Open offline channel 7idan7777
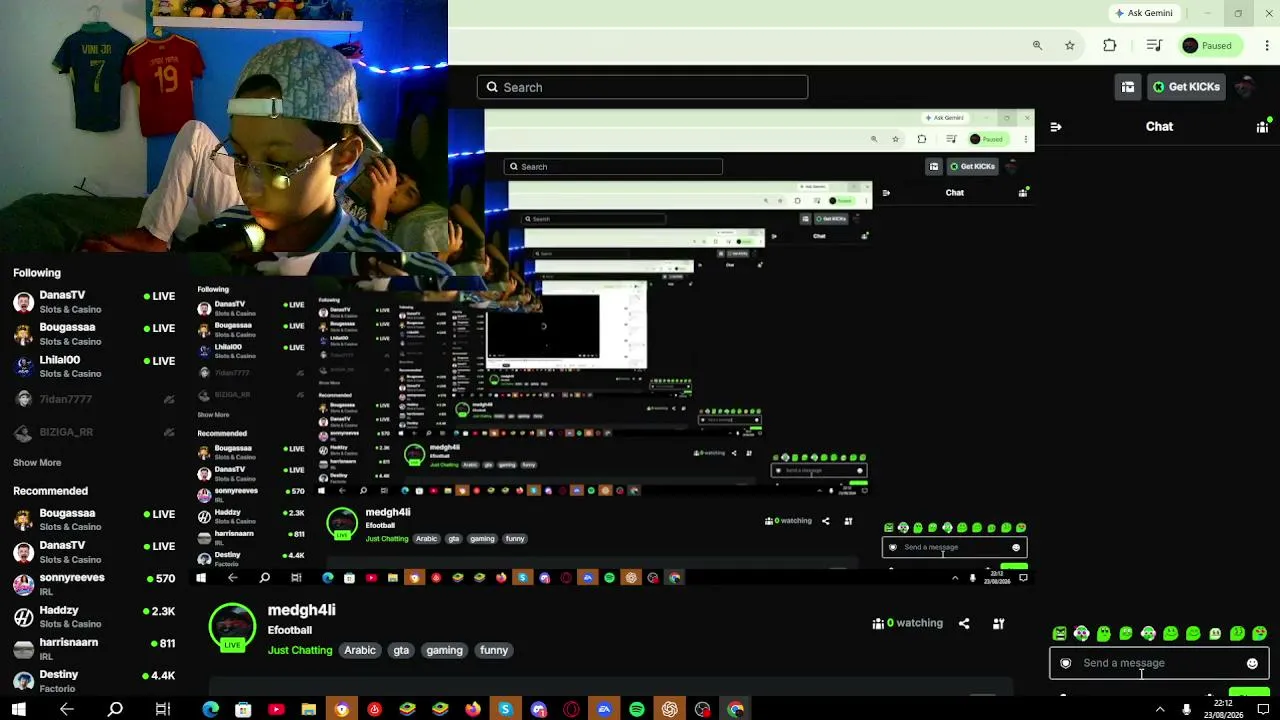Image resolution: width=1280 pixels, height=720 pixels. click(x=94, y=399)
